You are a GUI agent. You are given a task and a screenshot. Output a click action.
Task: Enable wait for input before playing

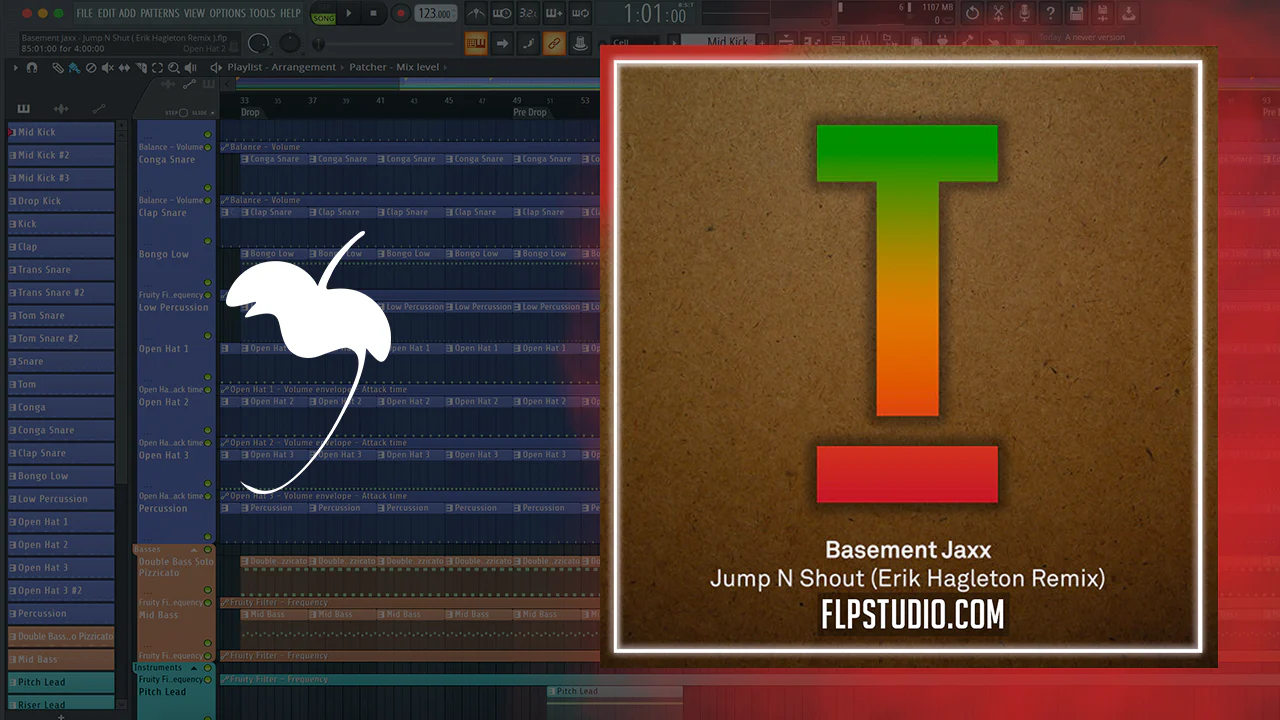click(x=502, y=14)
